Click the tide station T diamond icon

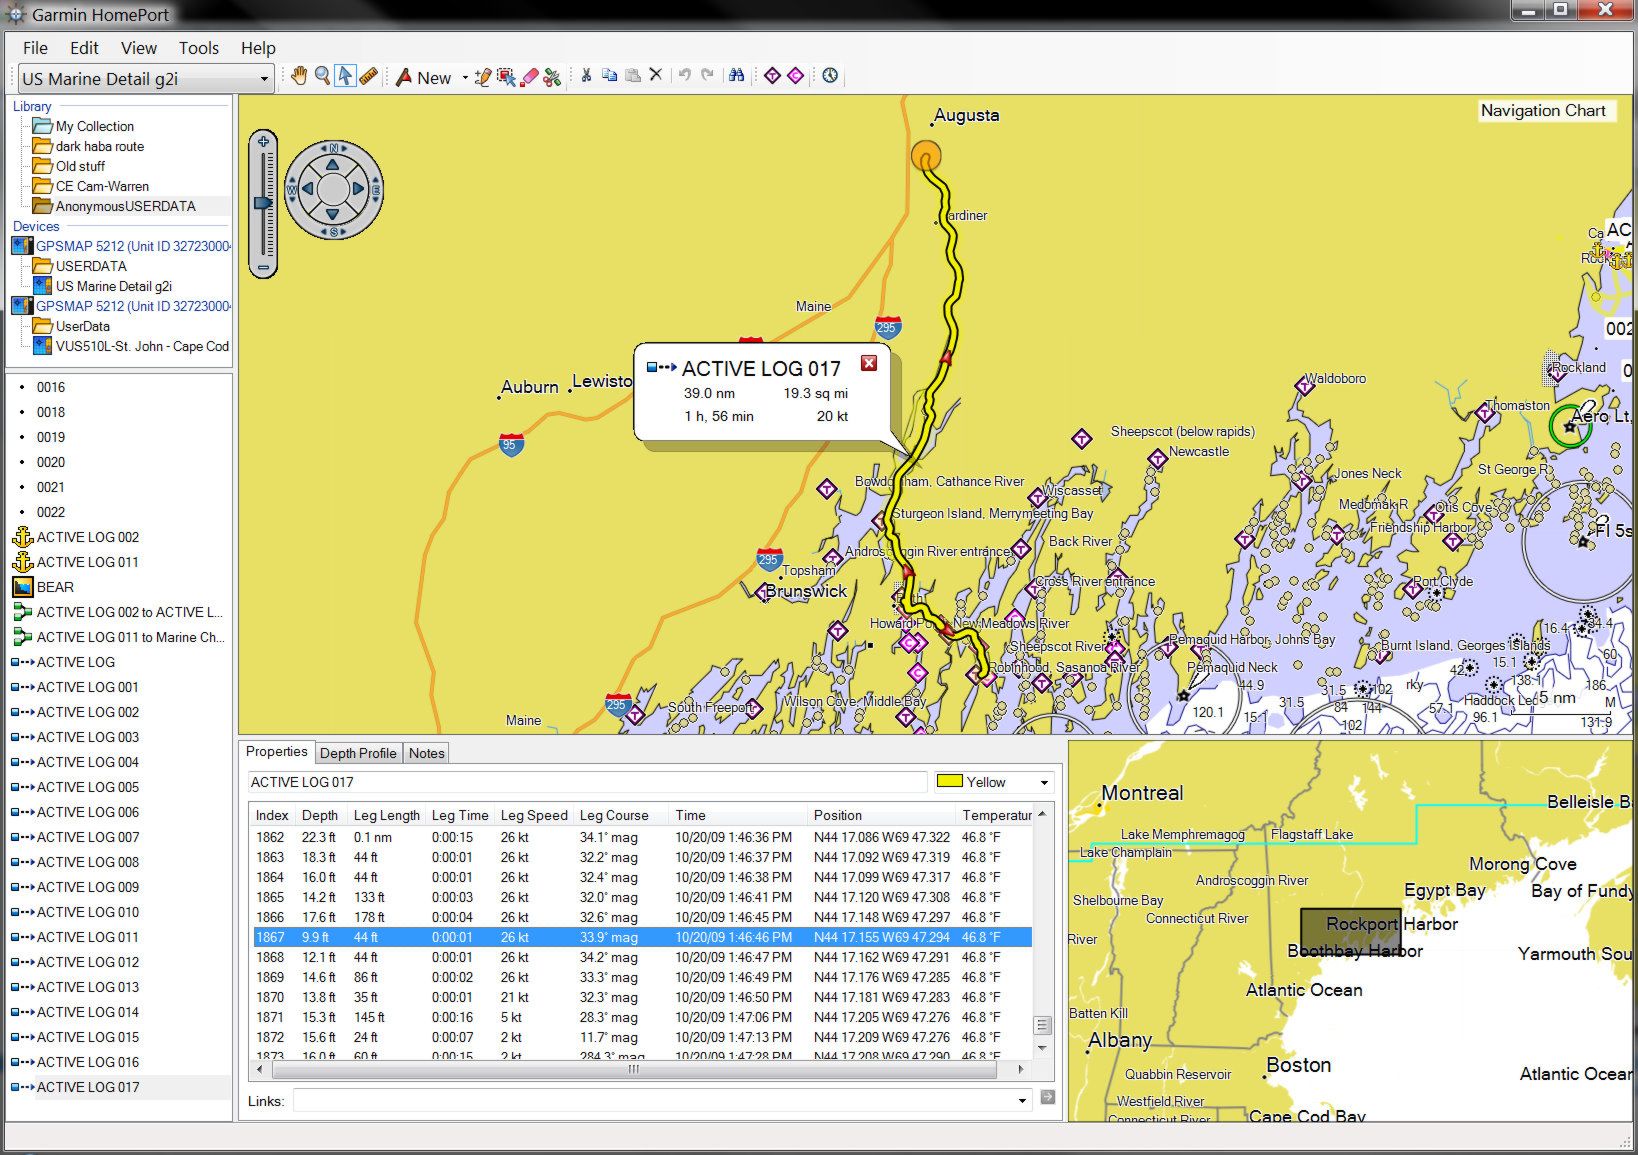click(772, 75)
